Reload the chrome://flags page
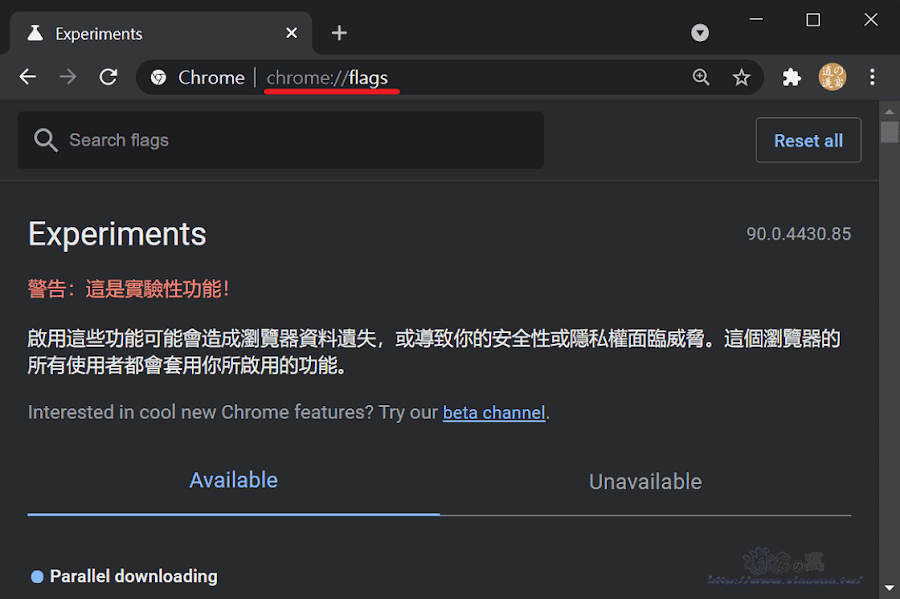Screen dimensions: 900x599 pyautogui.click(x=108, y=76)
